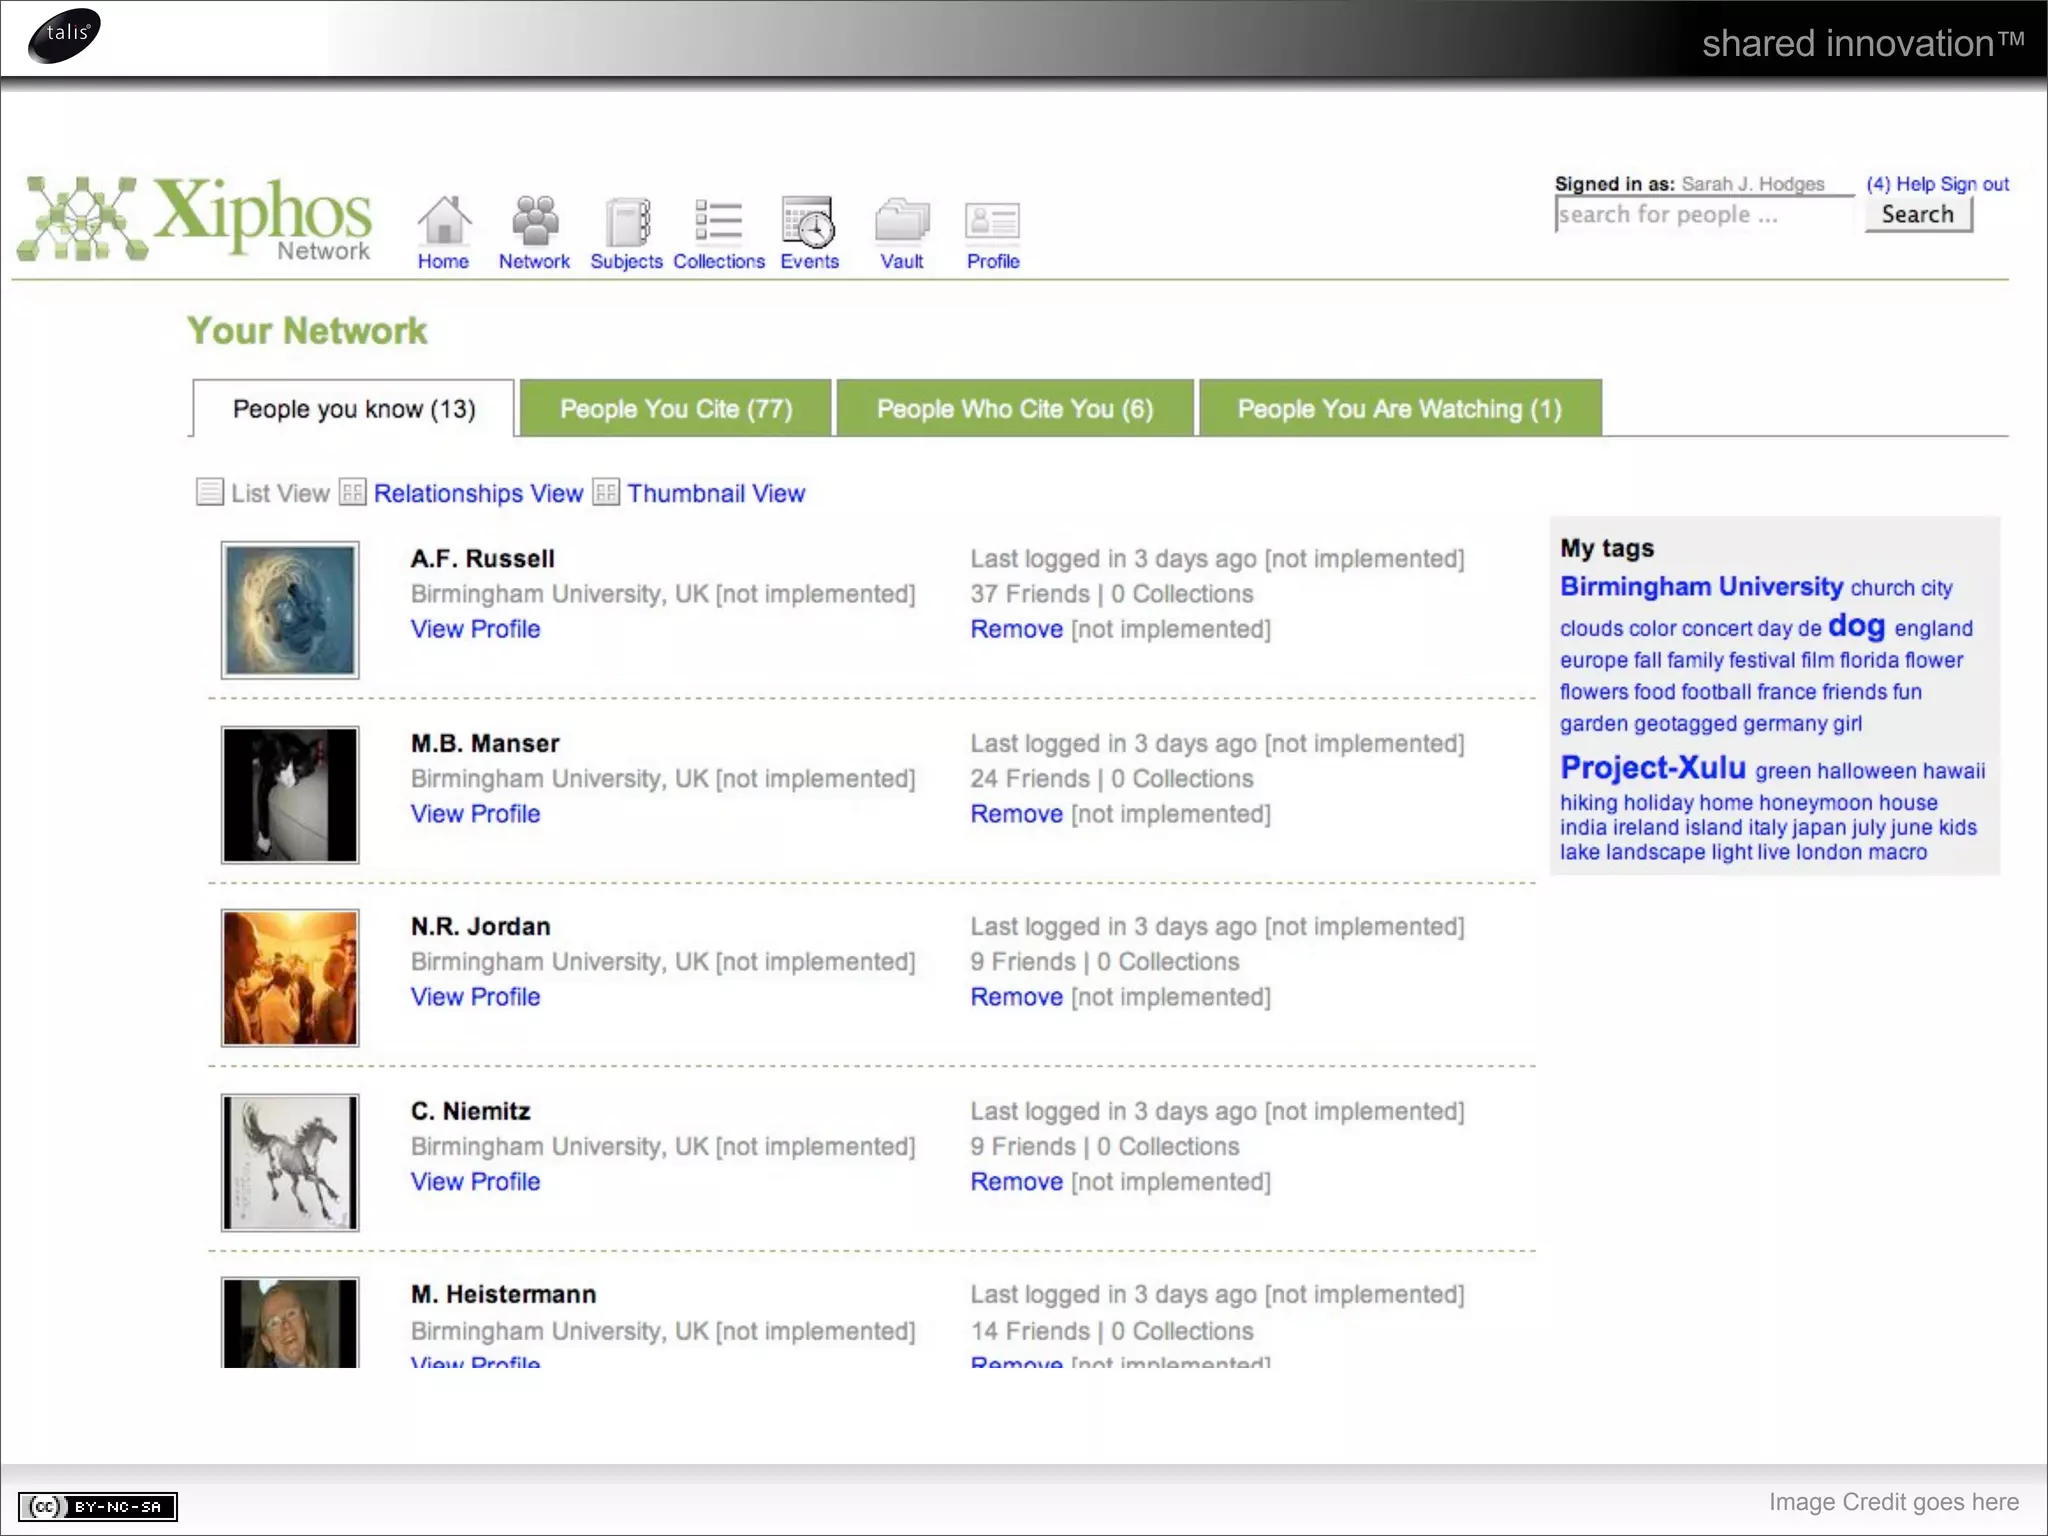Click the List View icon

210,492
